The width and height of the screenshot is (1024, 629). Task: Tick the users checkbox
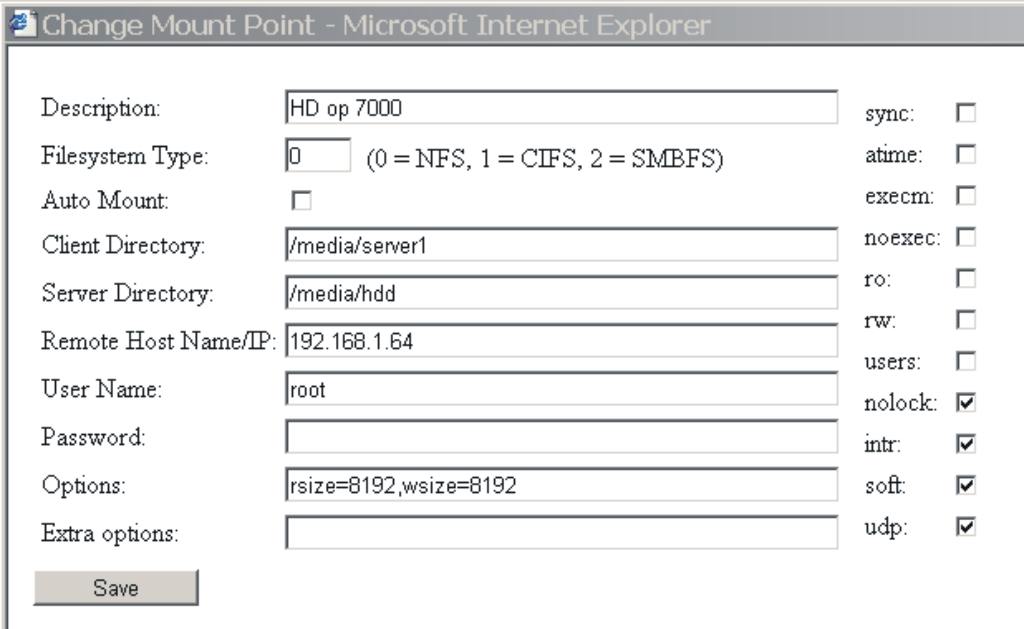966,361
